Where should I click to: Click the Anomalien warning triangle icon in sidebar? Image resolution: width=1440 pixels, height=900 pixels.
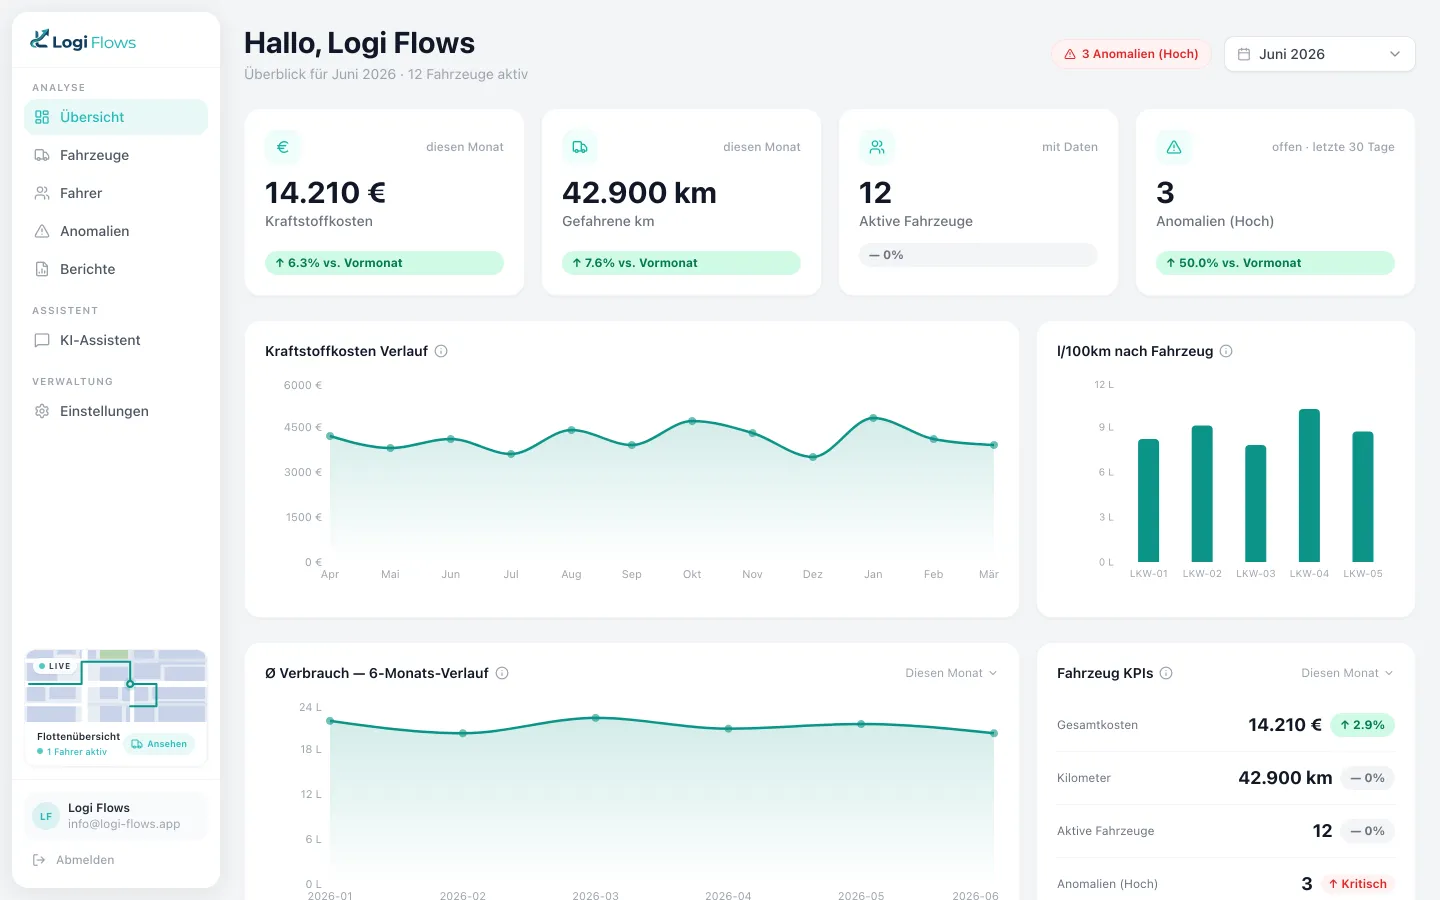click(x=42, y=231)
